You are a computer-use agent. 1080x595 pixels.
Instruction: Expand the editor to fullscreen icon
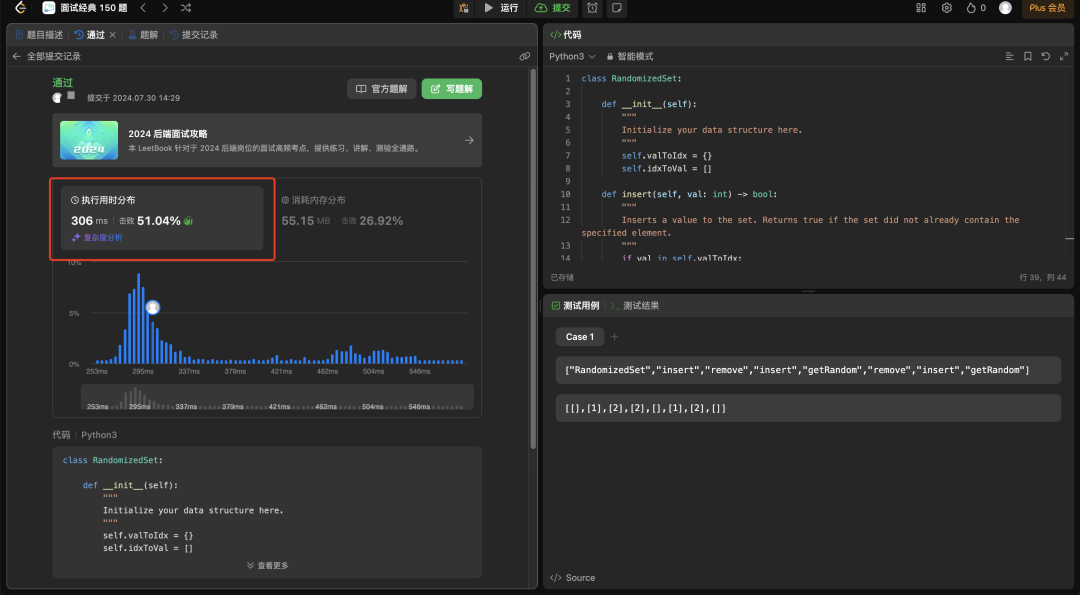[x=1063, y=56]
